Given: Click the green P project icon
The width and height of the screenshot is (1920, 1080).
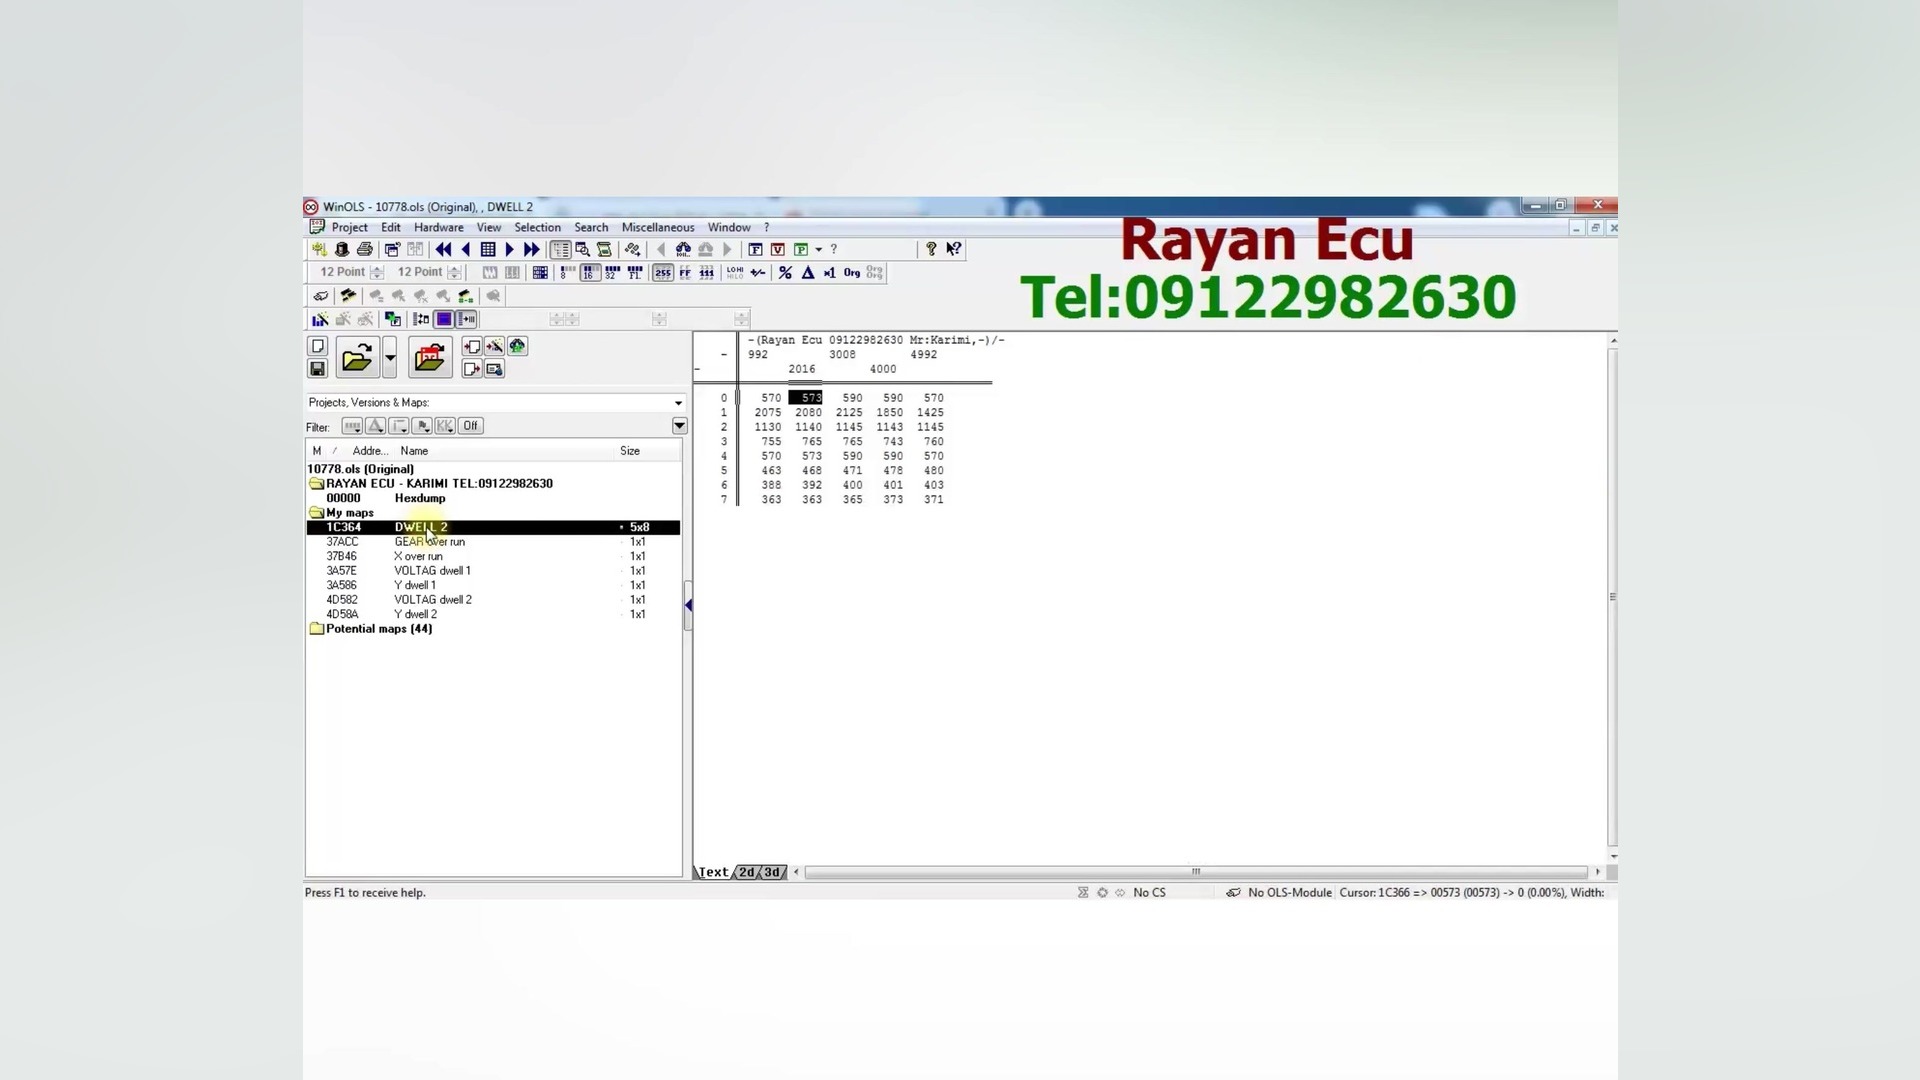Looking at the screenshot, I should pos(800,249).
